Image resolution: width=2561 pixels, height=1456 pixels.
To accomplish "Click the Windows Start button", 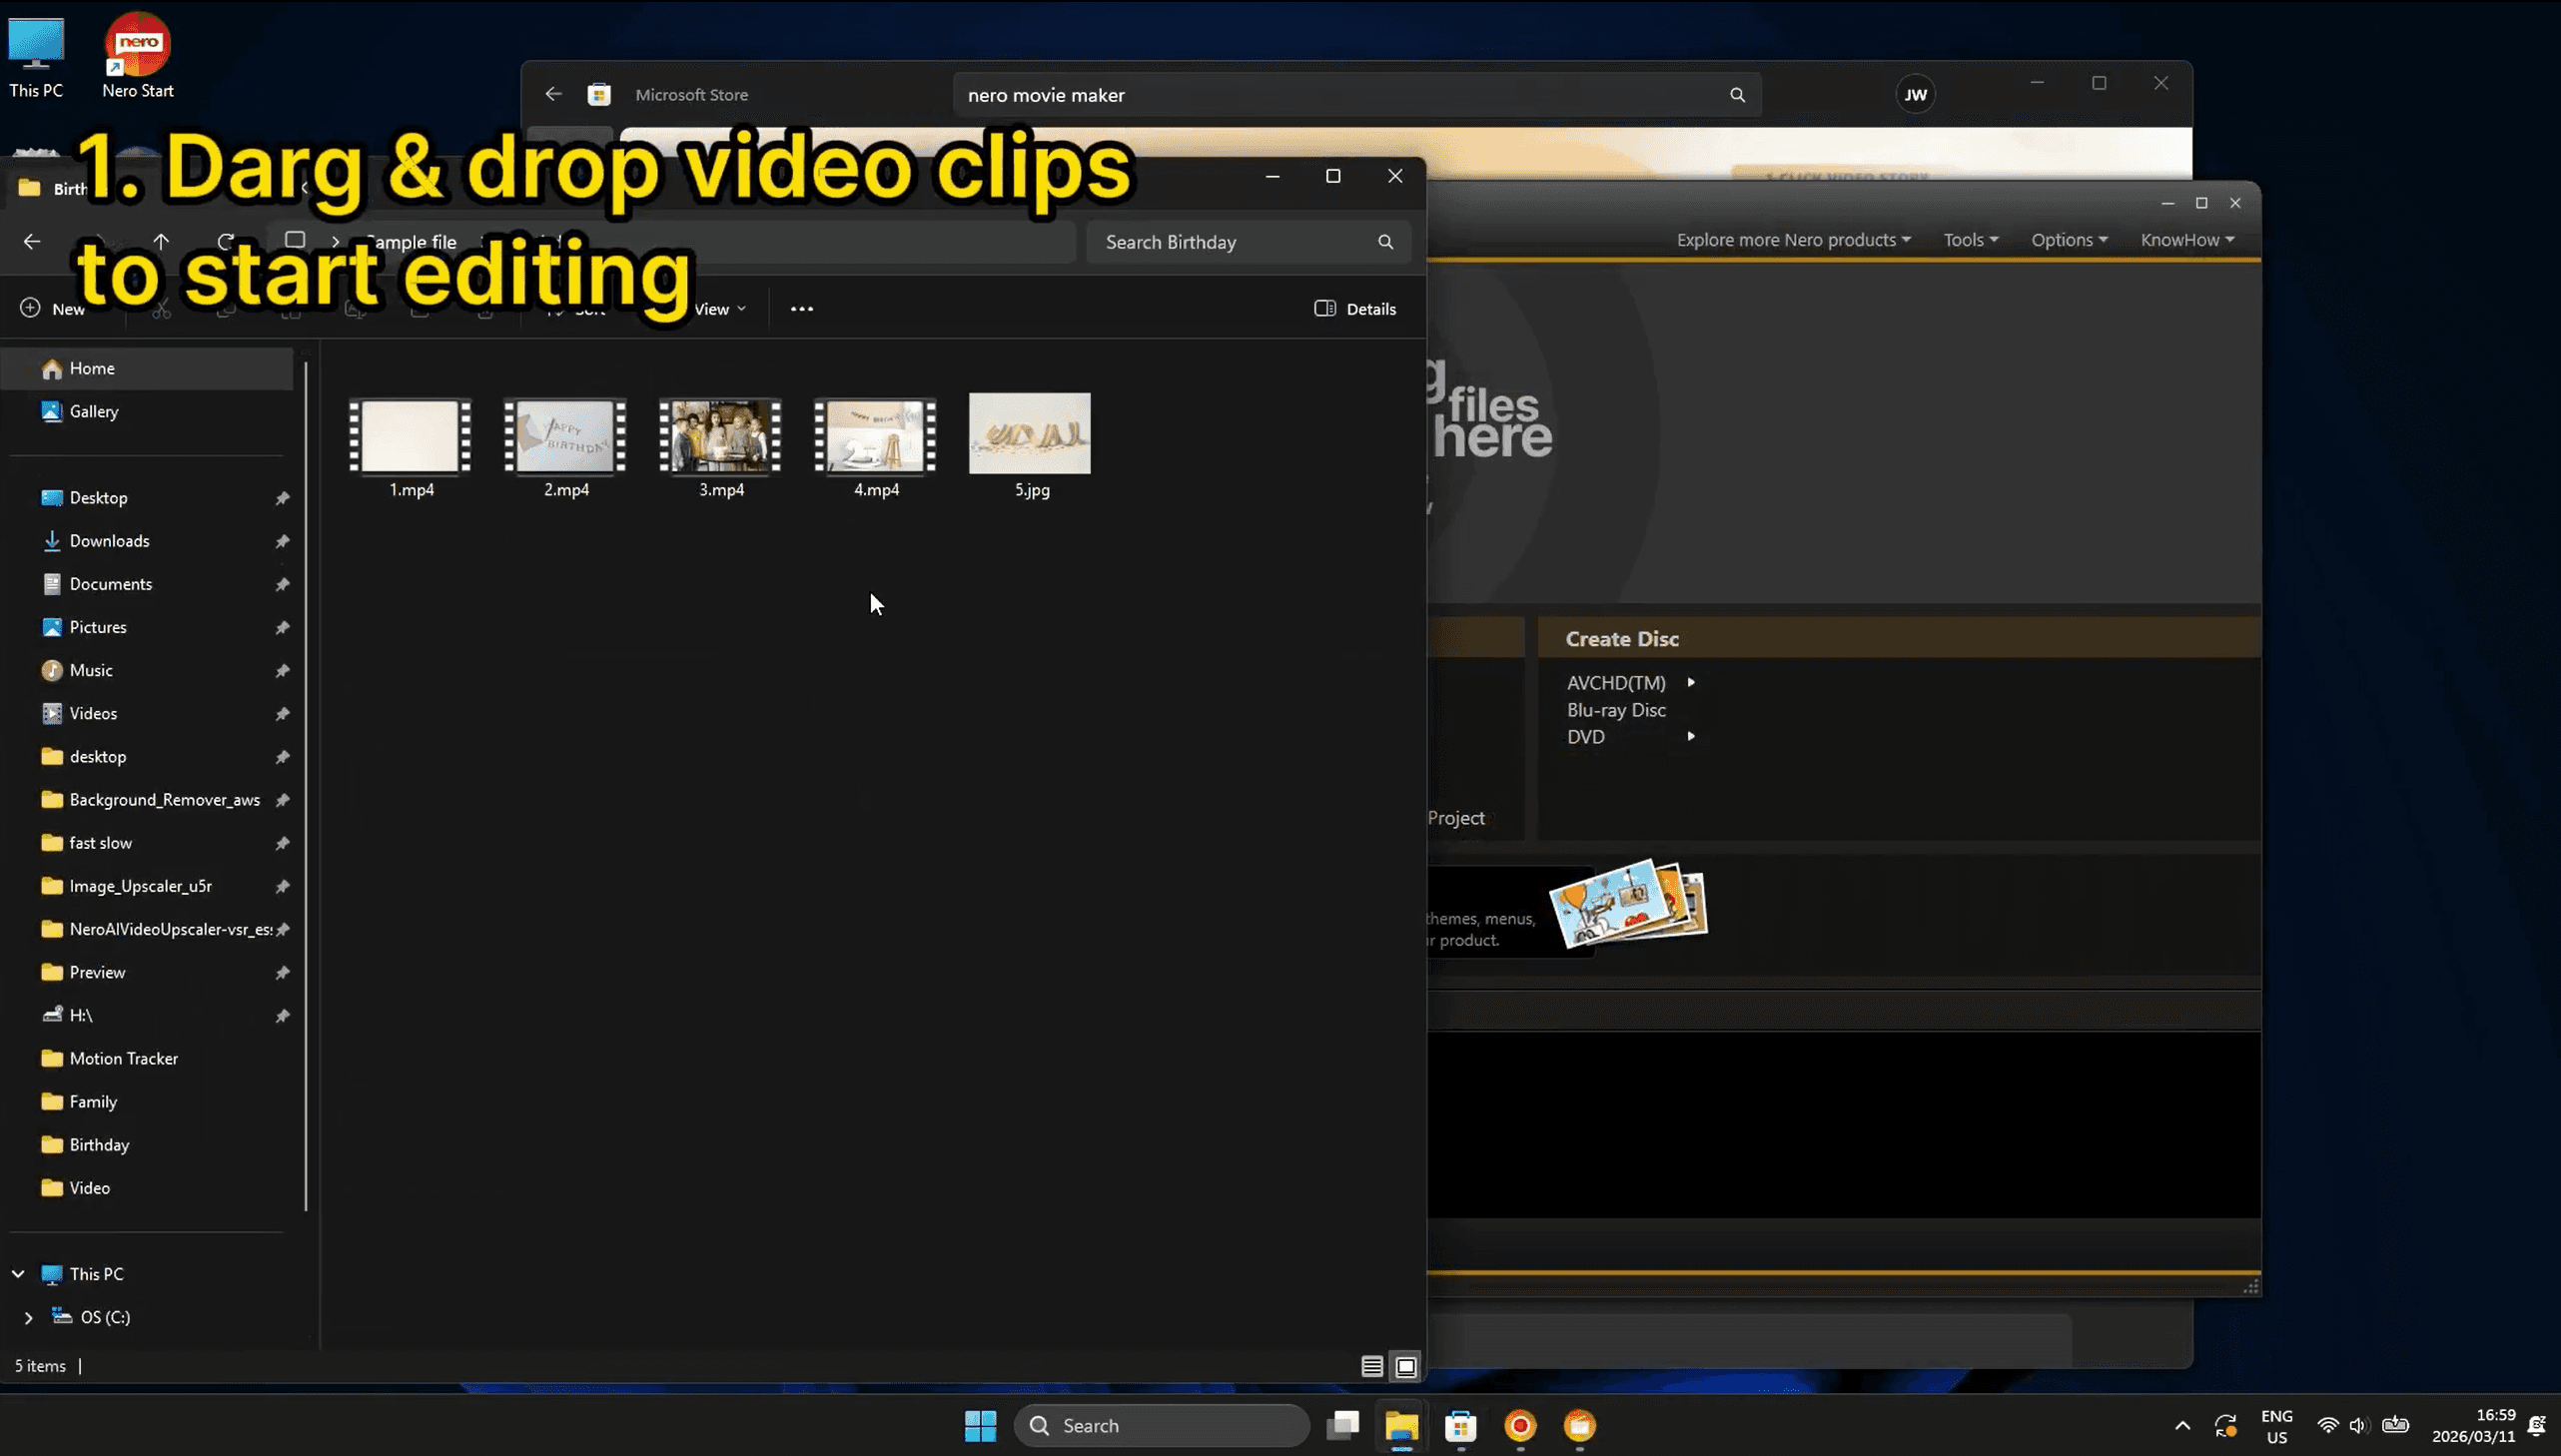I will coord(980,1426).
